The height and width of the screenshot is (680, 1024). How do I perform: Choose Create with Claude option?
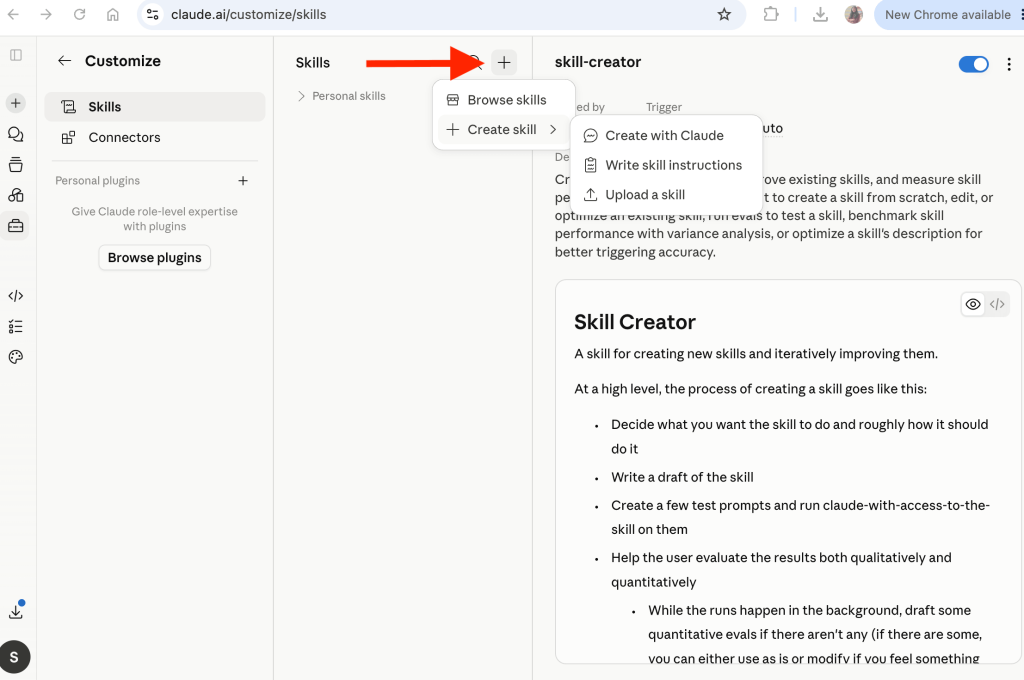tap(665, 135)
